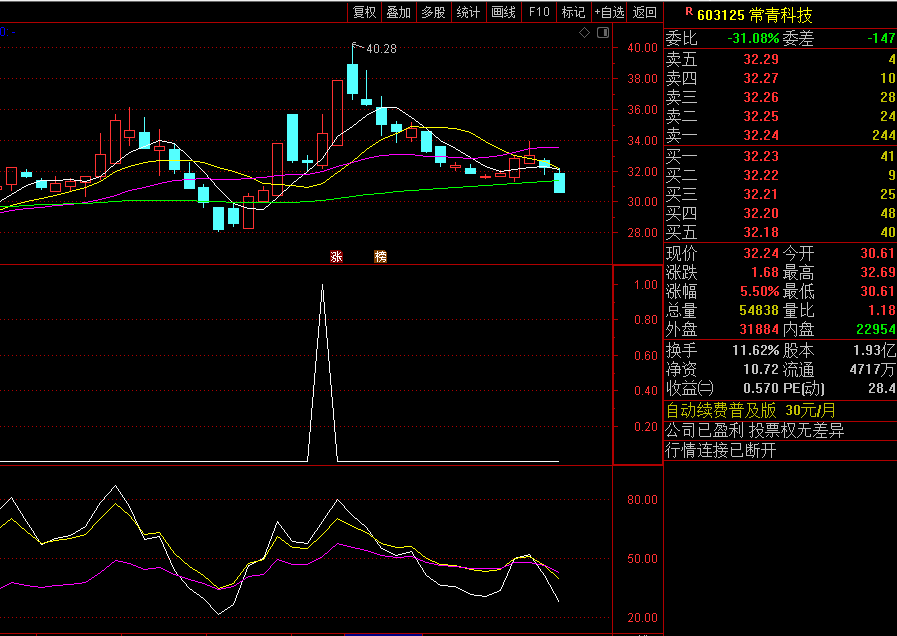Click PE(动) value 28.4
This screenshot has height=636, width=897.
[x=882, y=388]
